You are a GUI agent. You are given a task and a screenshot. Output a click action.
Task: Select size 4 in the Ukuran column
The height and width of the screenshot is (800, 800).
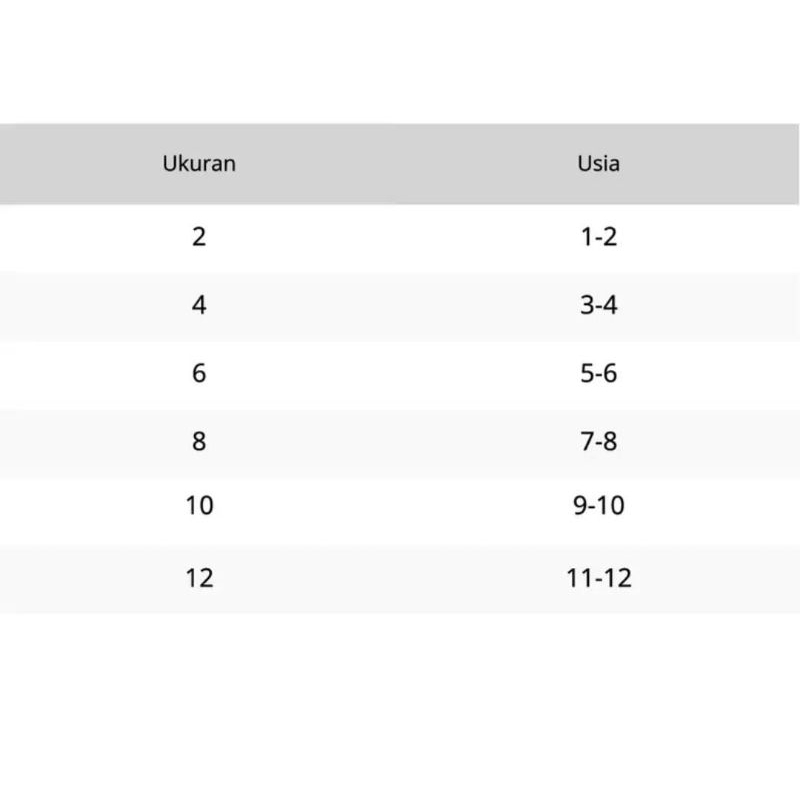click(x=199, y=305)
